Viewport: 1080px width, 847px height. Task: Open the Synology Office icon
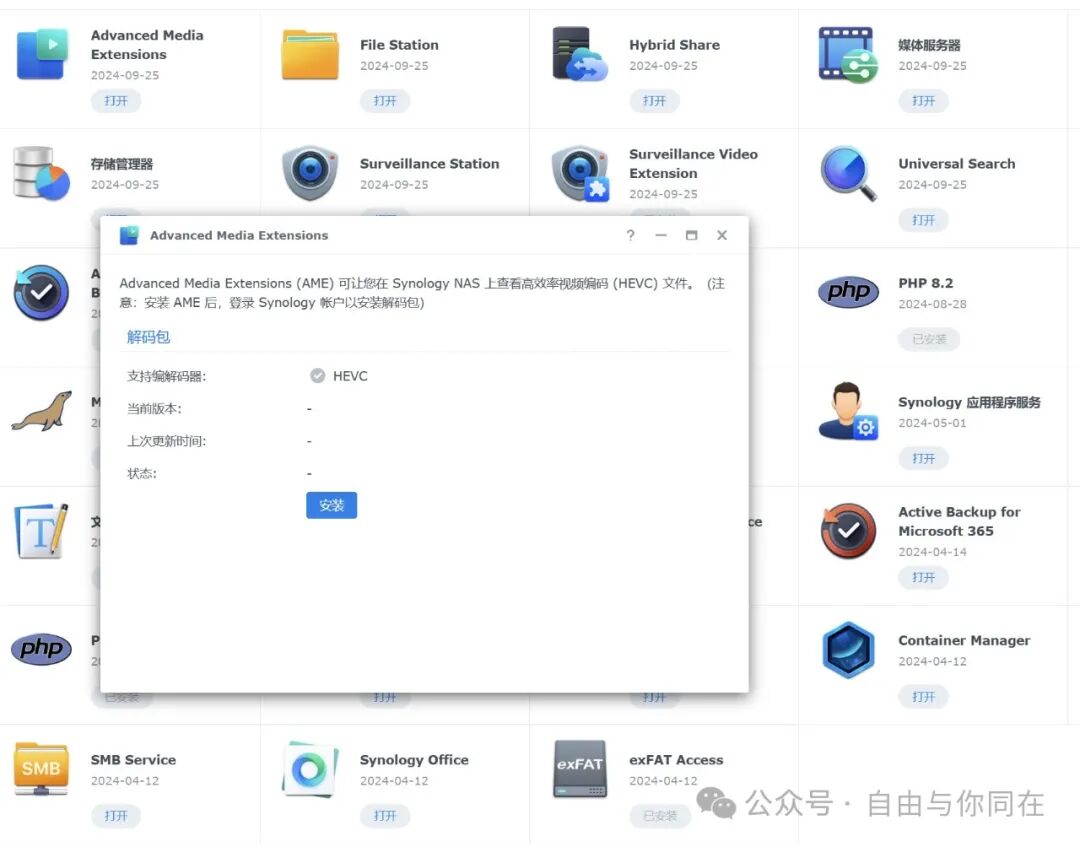[310, 769]
